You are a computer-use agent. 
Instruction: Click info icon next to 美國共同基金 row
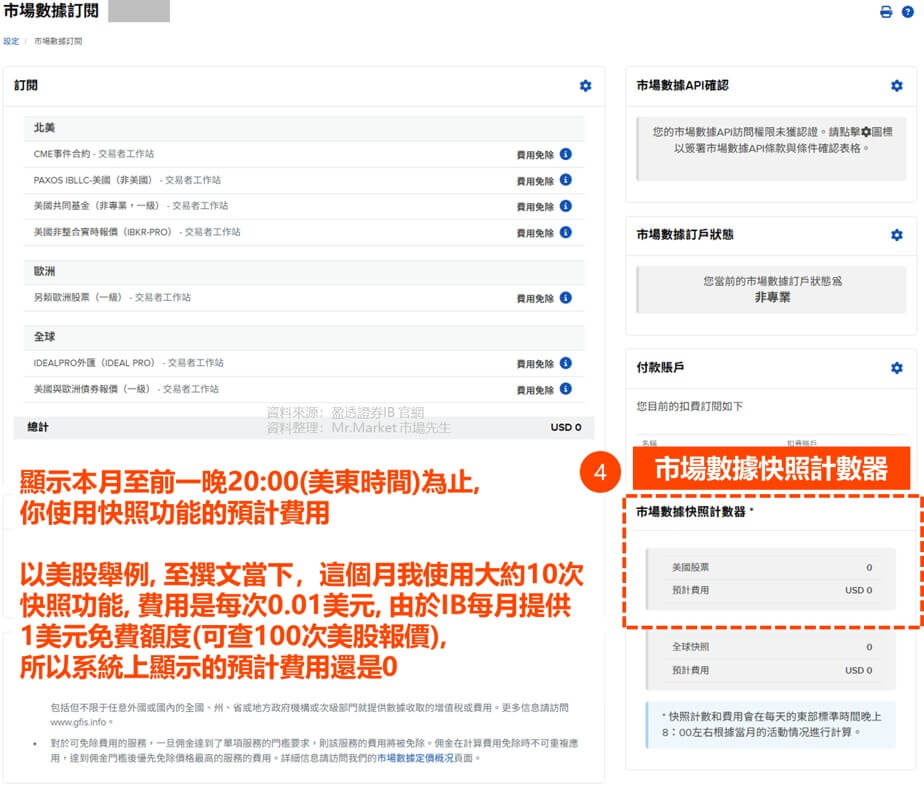pos(566,207)
